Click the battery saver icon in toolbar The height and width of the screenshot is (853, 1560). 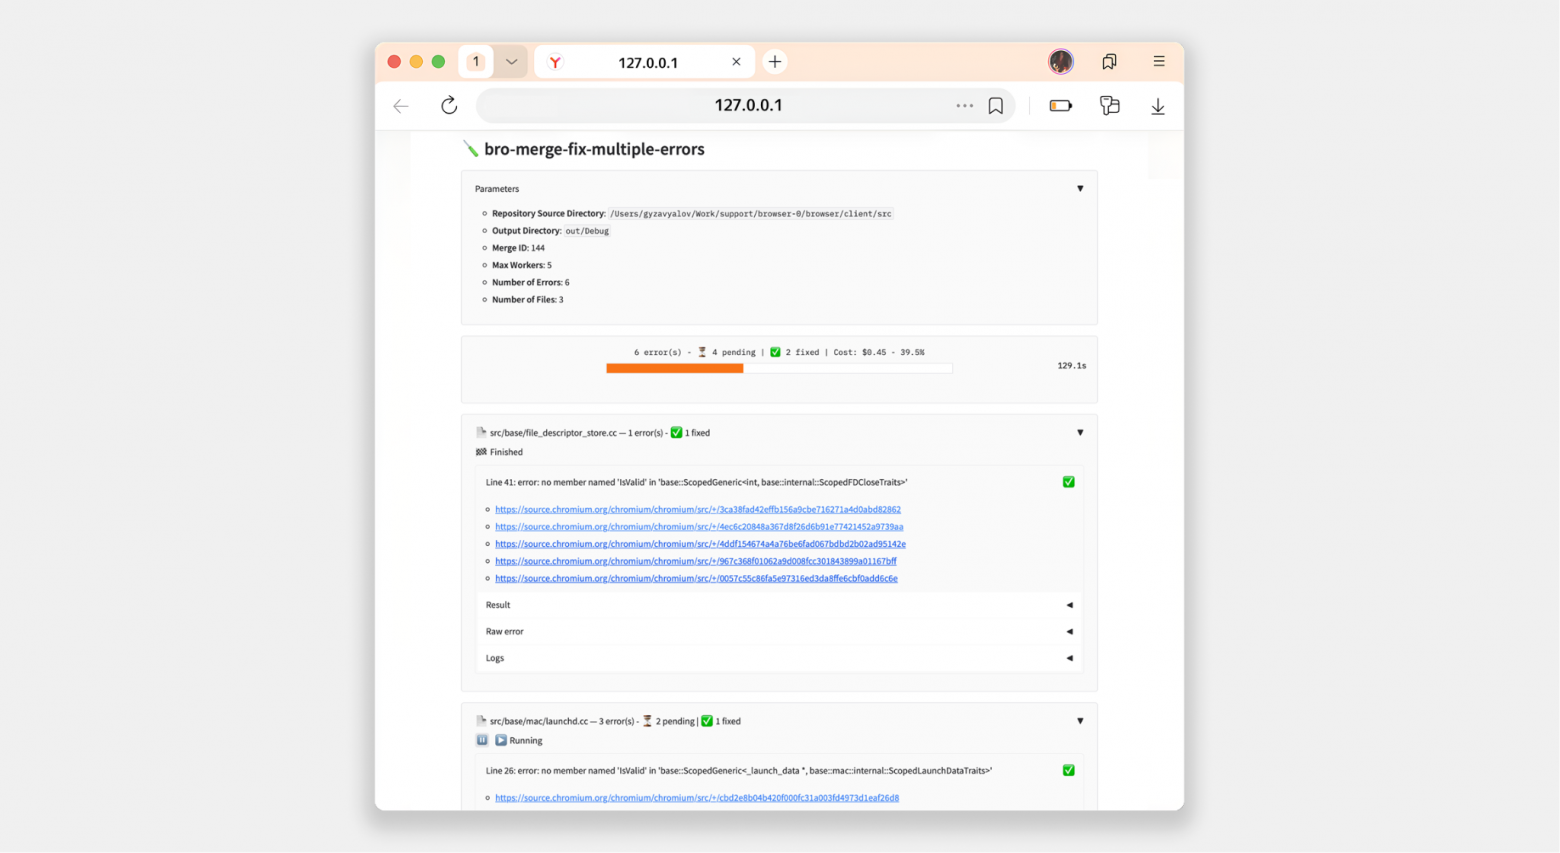tap(1060, 105)
